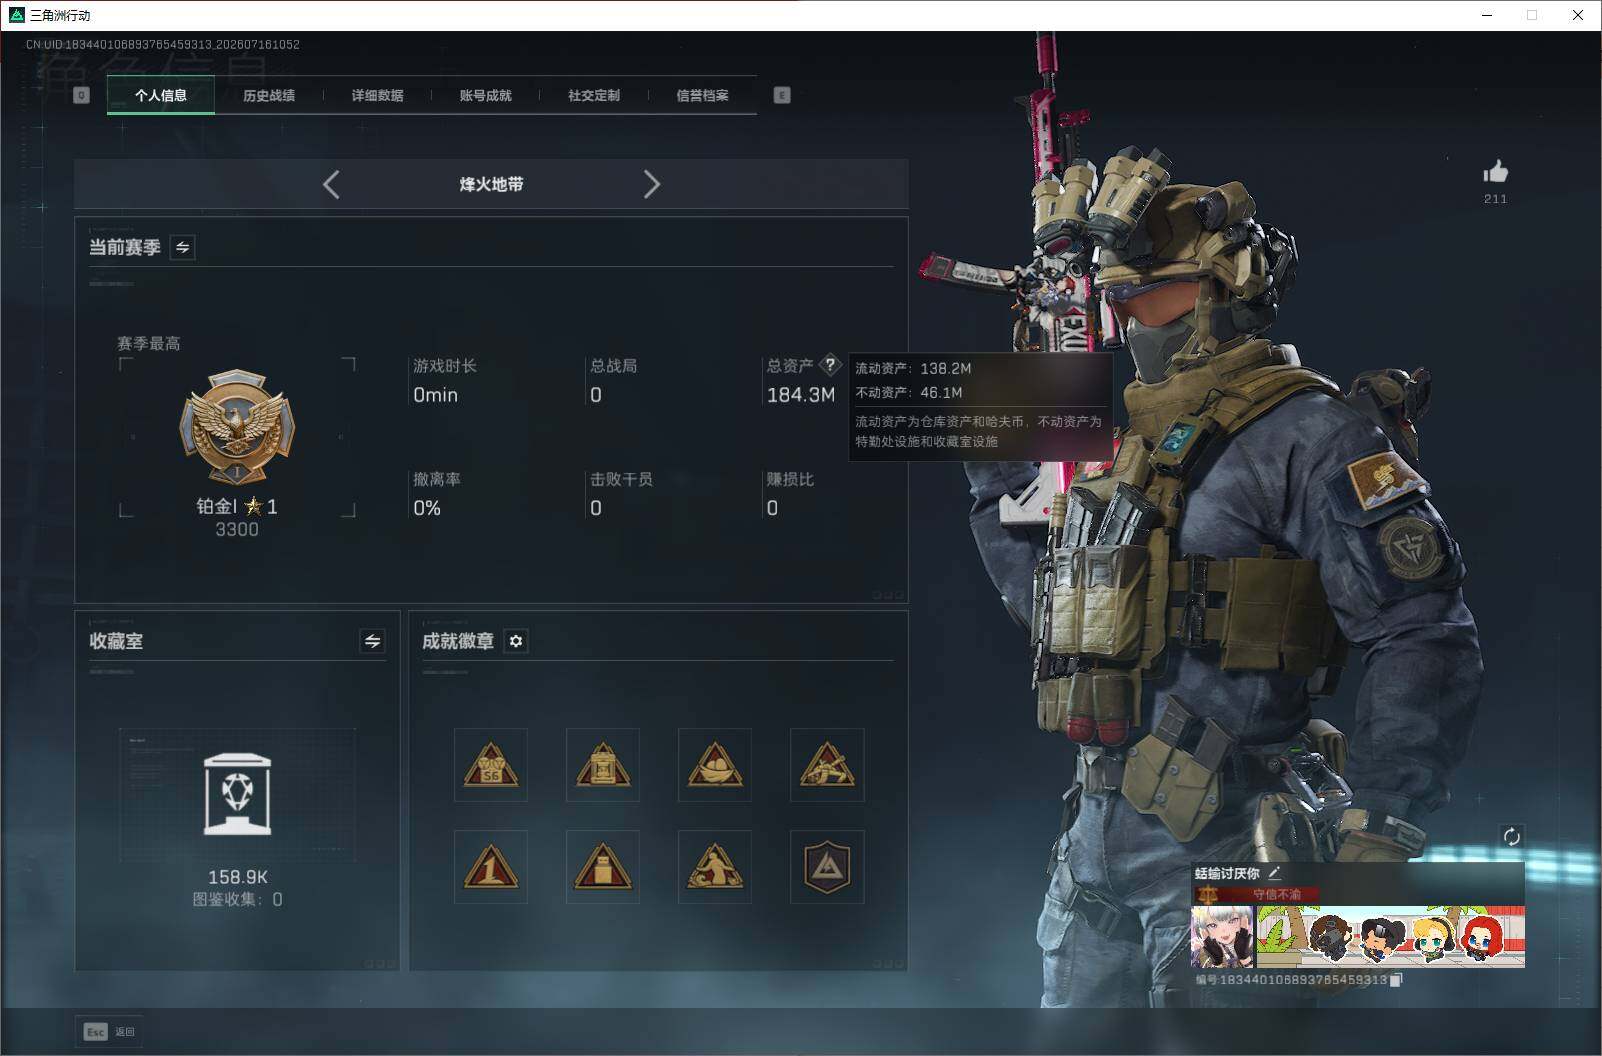The height and width of the screenshot is (1056, 1602).
Task: Select the backpack achievement badge in top row
Action: click(603, 765)
